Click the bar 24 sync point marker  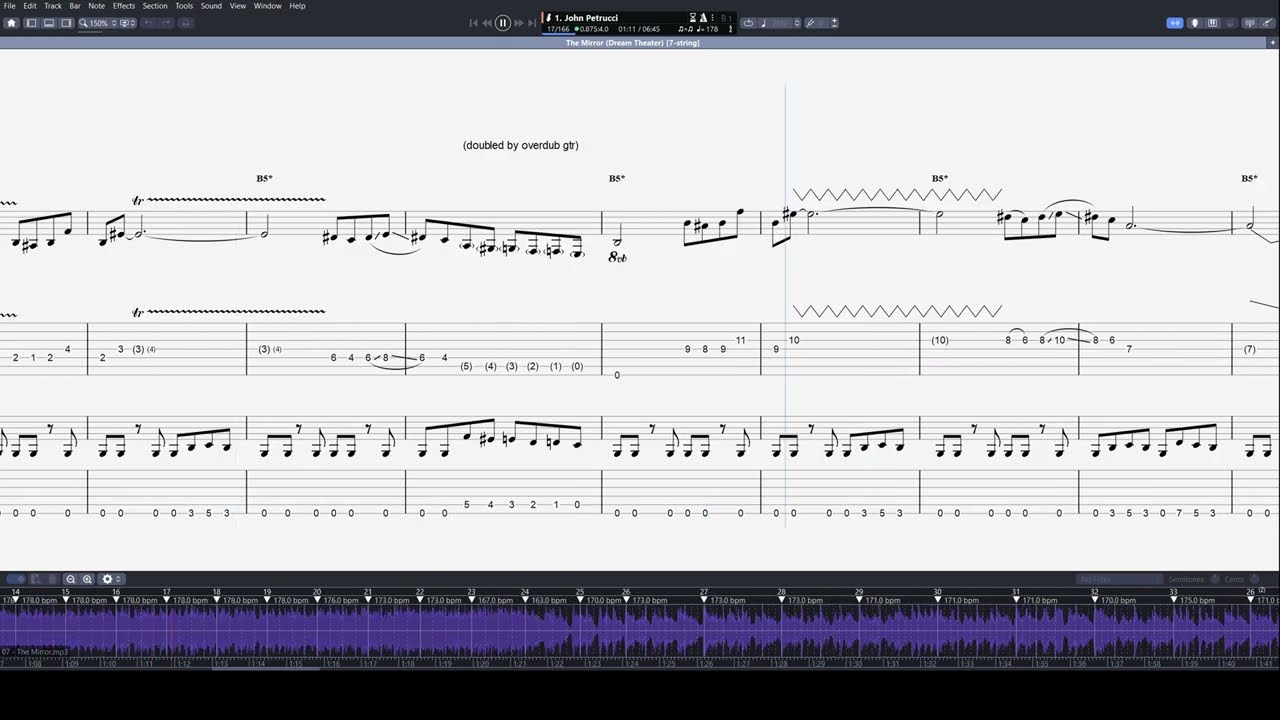[x=524, y=599]
